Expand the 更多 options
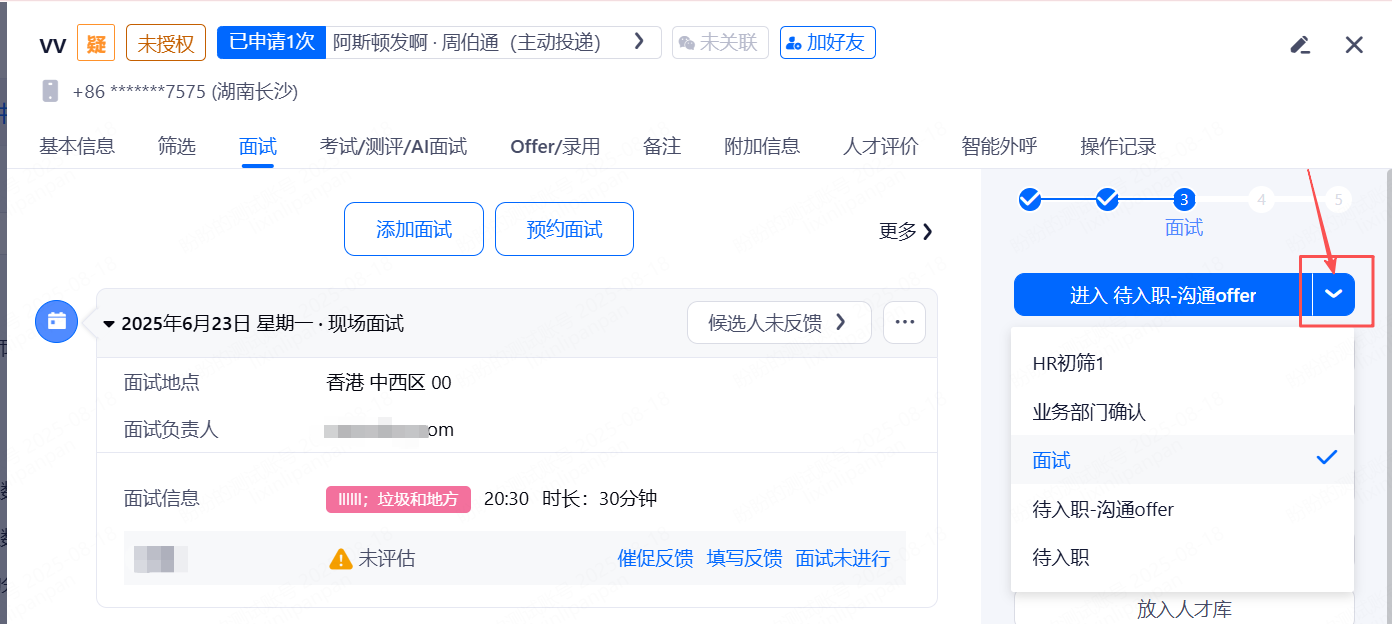 [x=906, y=231]
